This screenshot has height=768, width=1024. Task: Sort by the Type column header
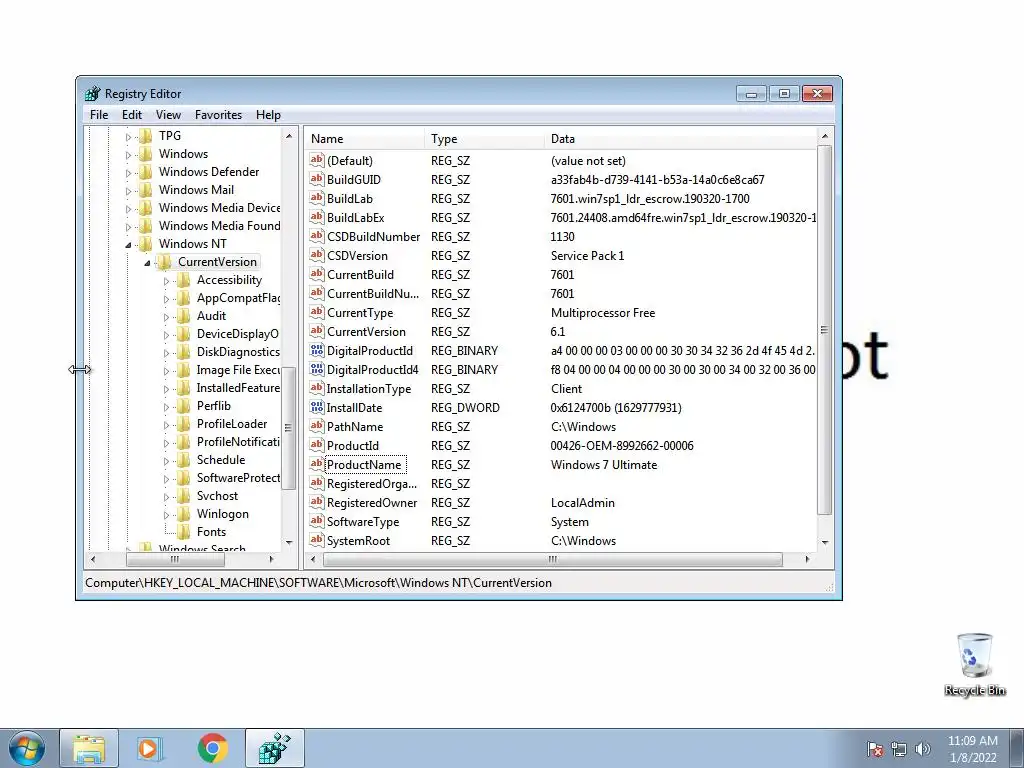pyautogui.click(x=484, y=138)
